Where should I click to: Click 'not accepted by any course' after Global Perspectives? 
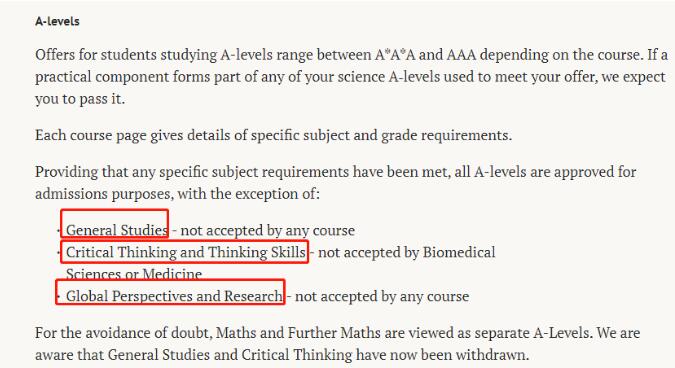[382, 296]
